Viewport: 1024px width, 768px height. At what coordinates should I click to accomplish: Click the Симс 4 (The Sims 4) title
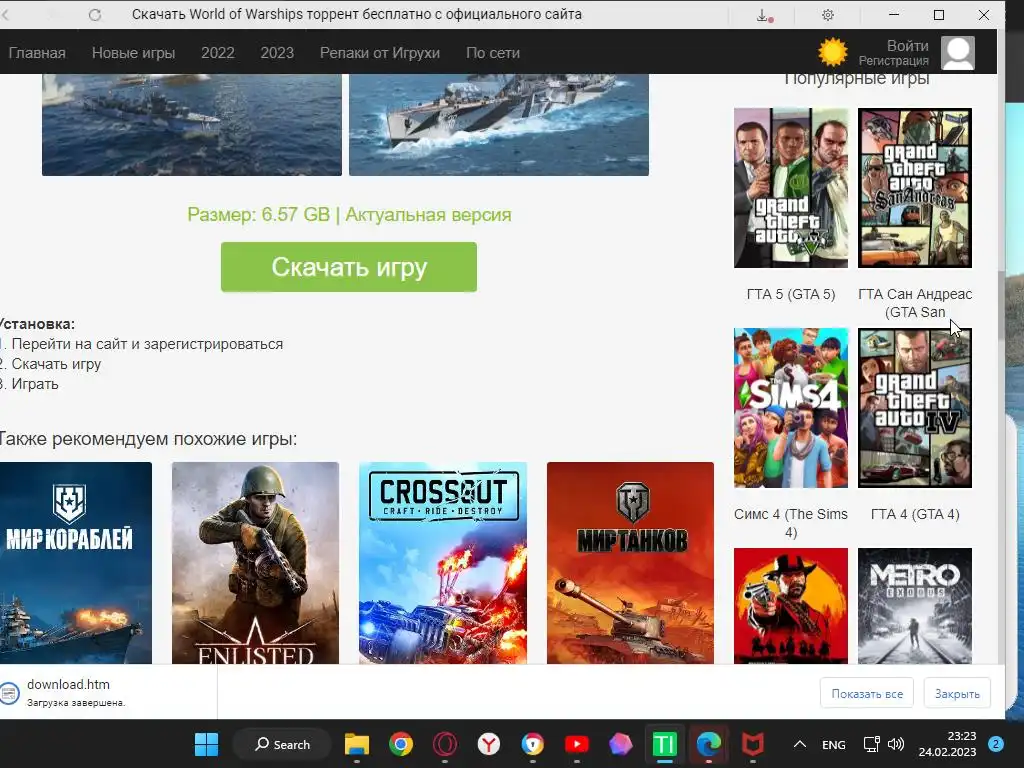(x=791, y=523)
